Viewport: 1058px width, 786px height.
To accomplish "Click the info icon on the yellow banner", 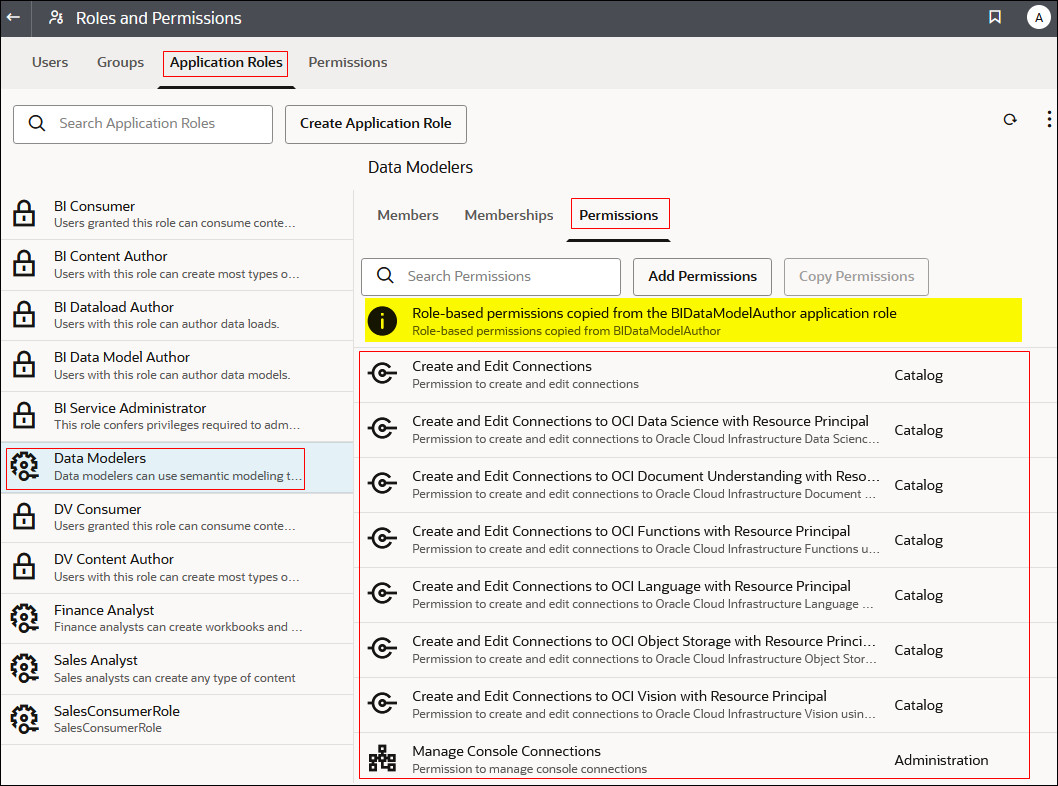I will tap(383, 319).
